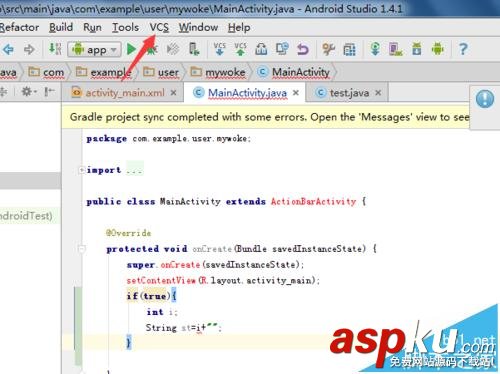Screen dimensions: 500x374
Task: Open the Refactor menu
Action: [x=19, y=27]
